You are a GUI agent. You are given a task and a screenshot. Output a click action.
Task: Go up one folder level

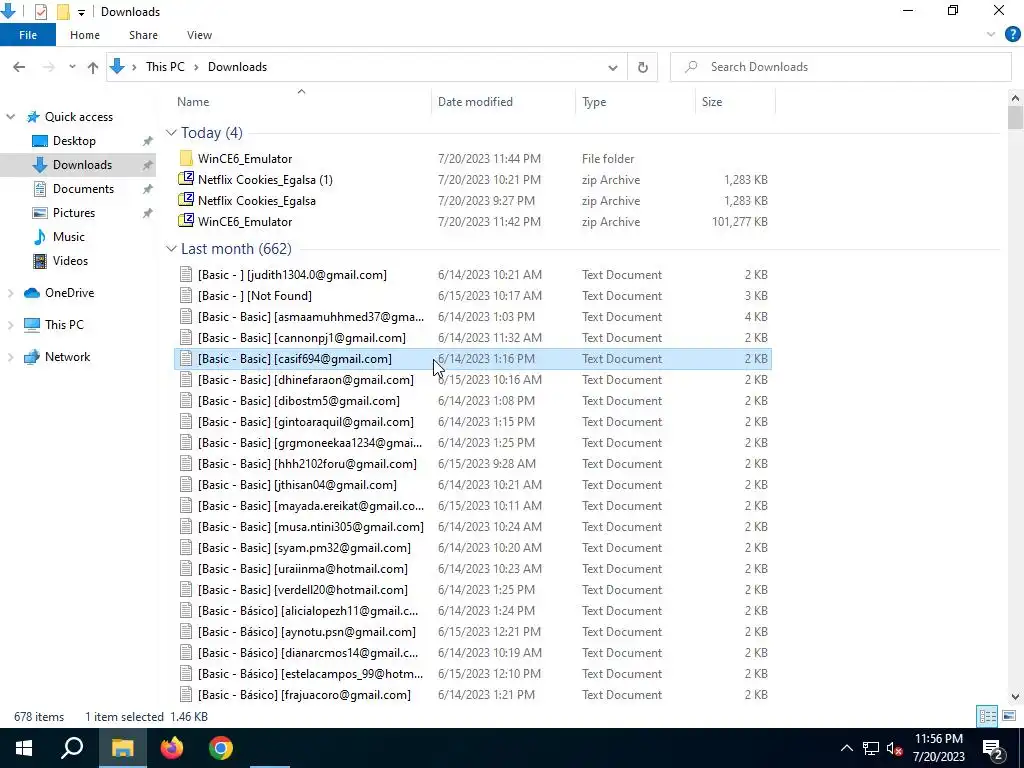click(93, 67)
